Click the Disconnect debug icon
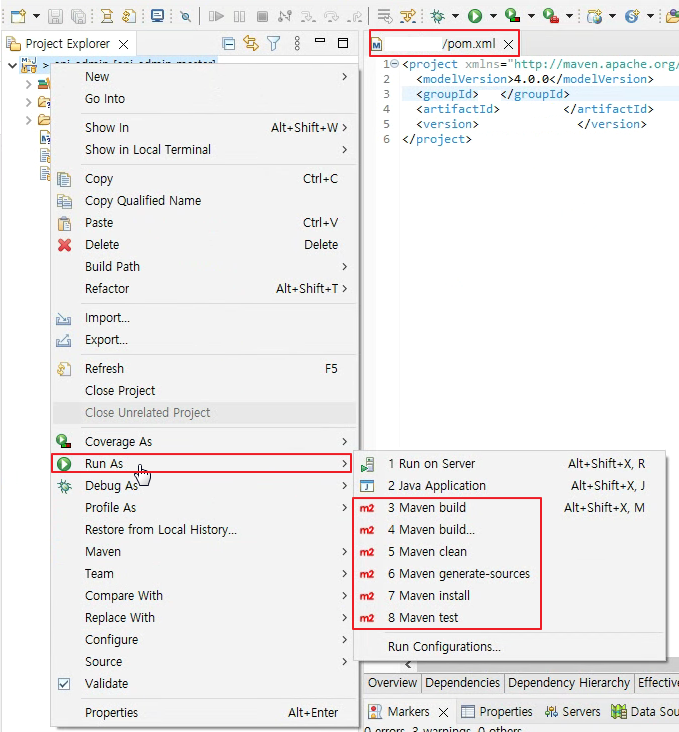 coord(285,16)
